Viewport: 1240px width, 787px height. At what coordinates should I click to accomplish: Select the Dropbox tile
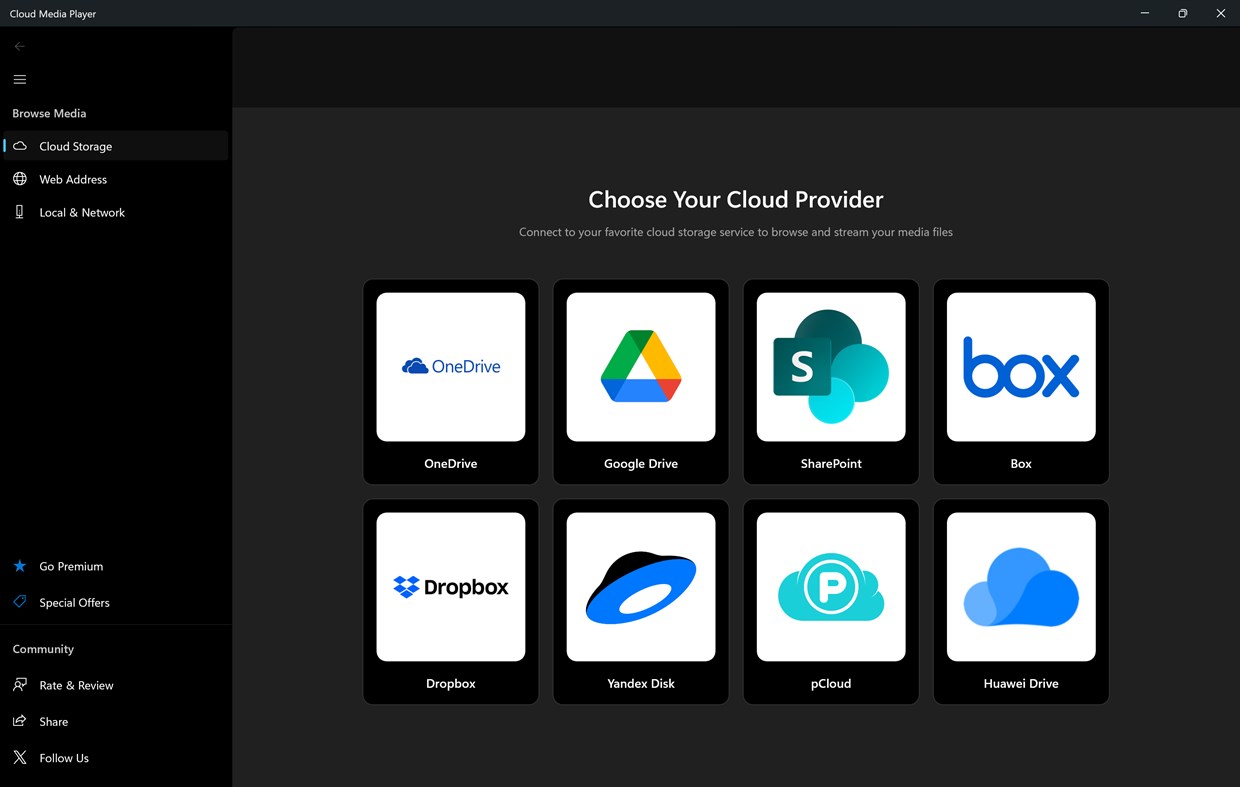point(450,602)
